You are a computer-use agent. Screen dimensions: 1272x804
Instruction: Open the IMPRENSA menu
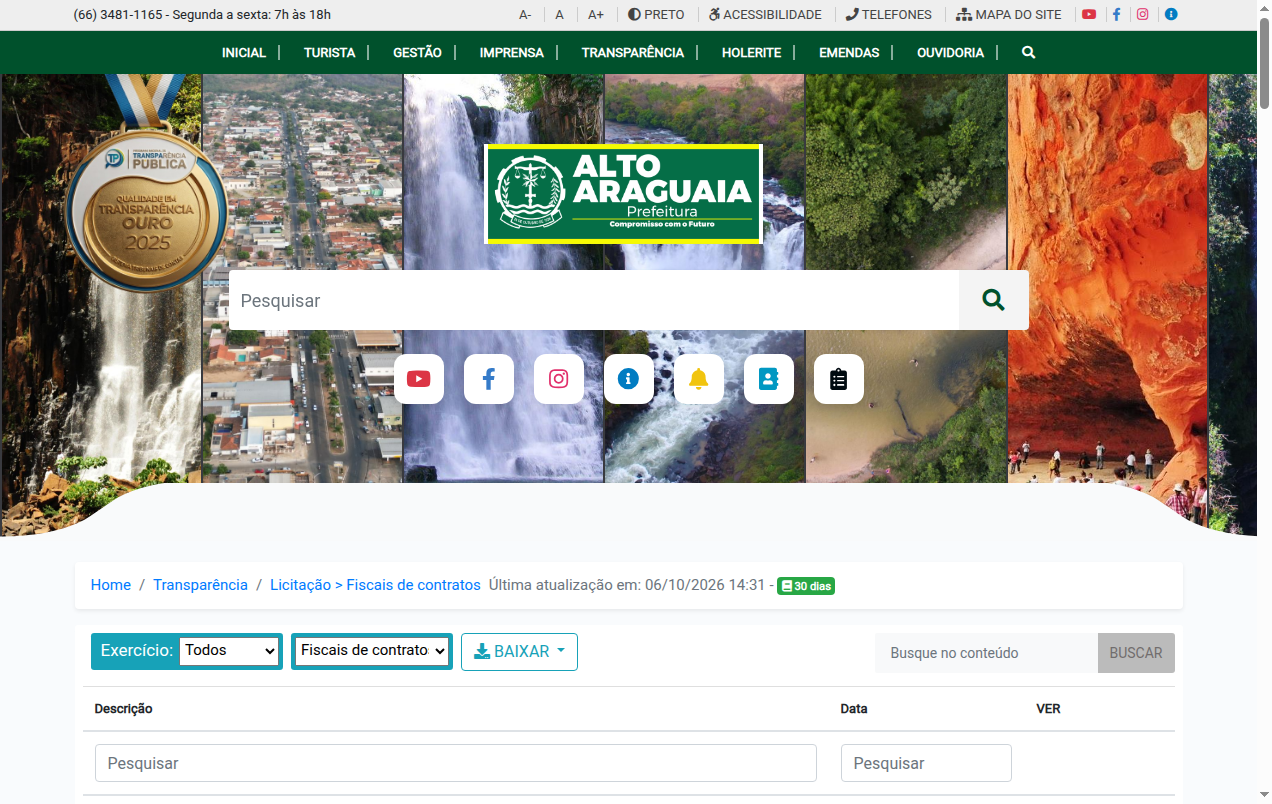point(512,53)
